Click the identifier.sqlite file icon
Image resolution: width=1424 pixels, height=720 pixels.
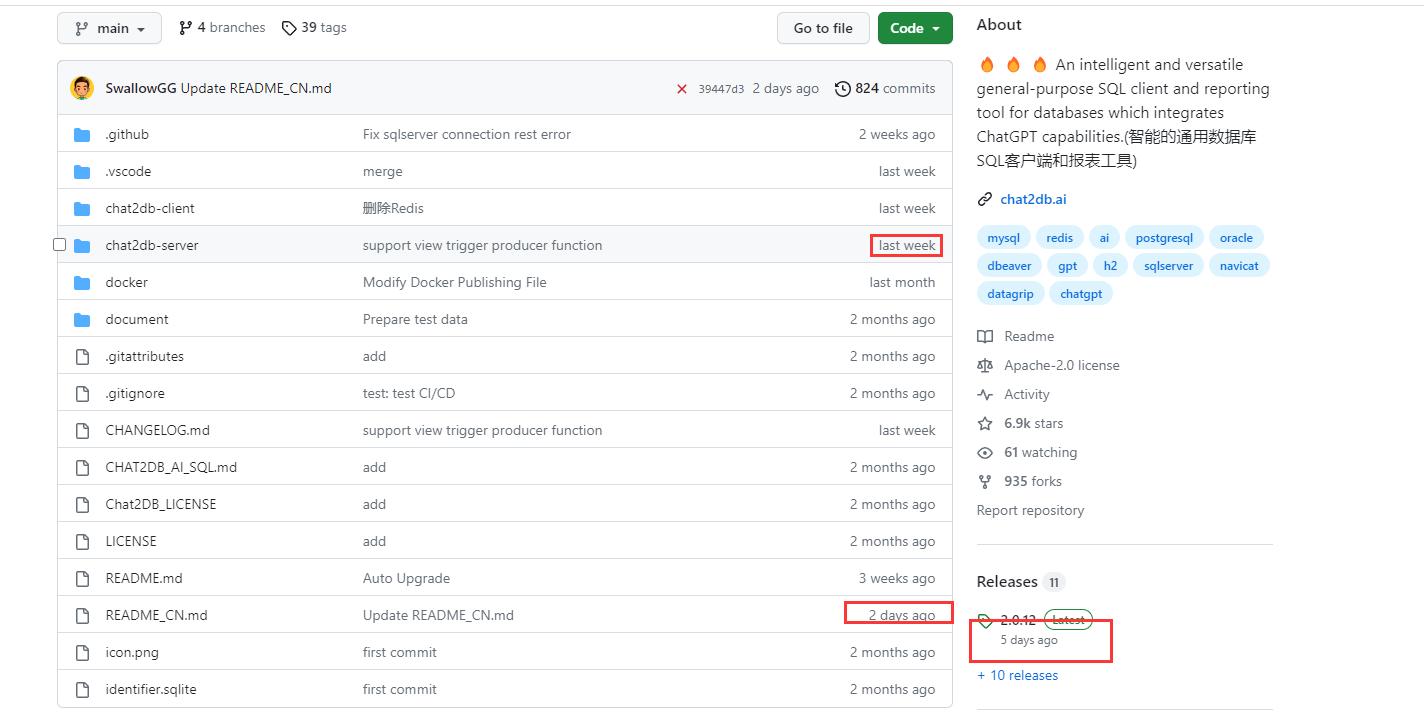[x=82, y=689]
